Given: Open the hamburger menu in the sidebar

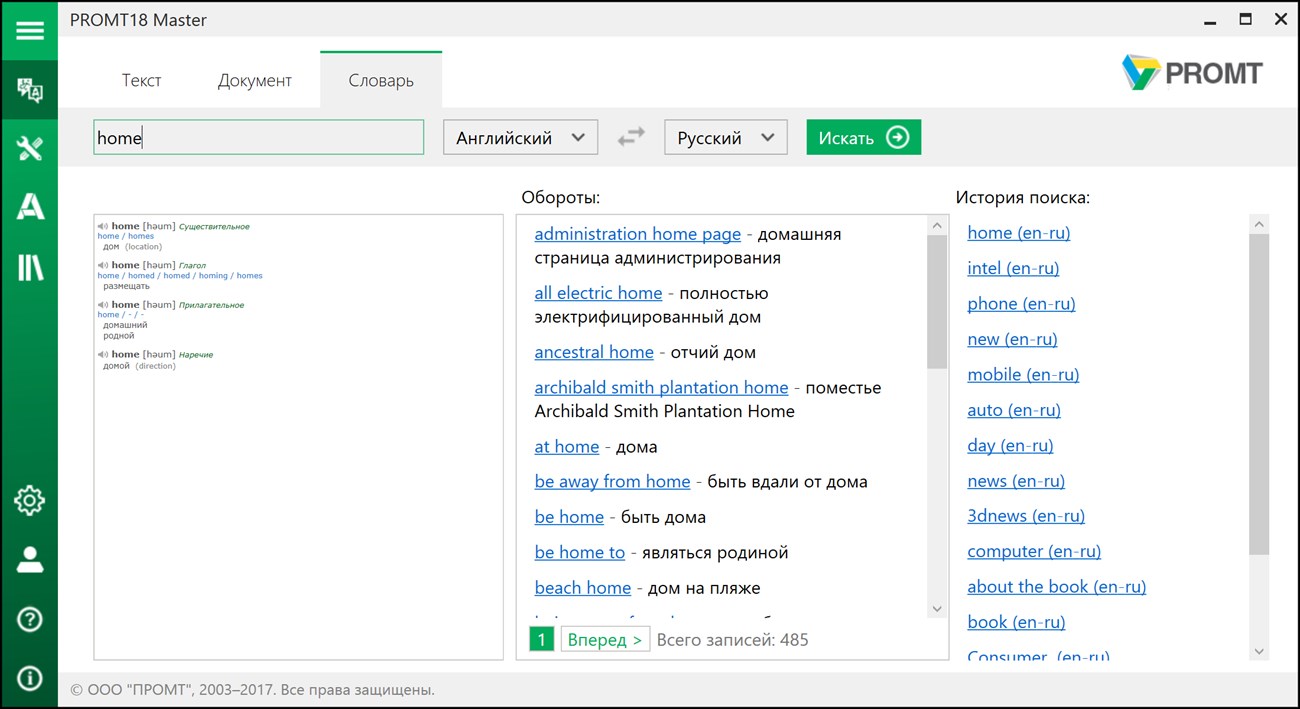Looking at the screenshot, I should 30,31.
